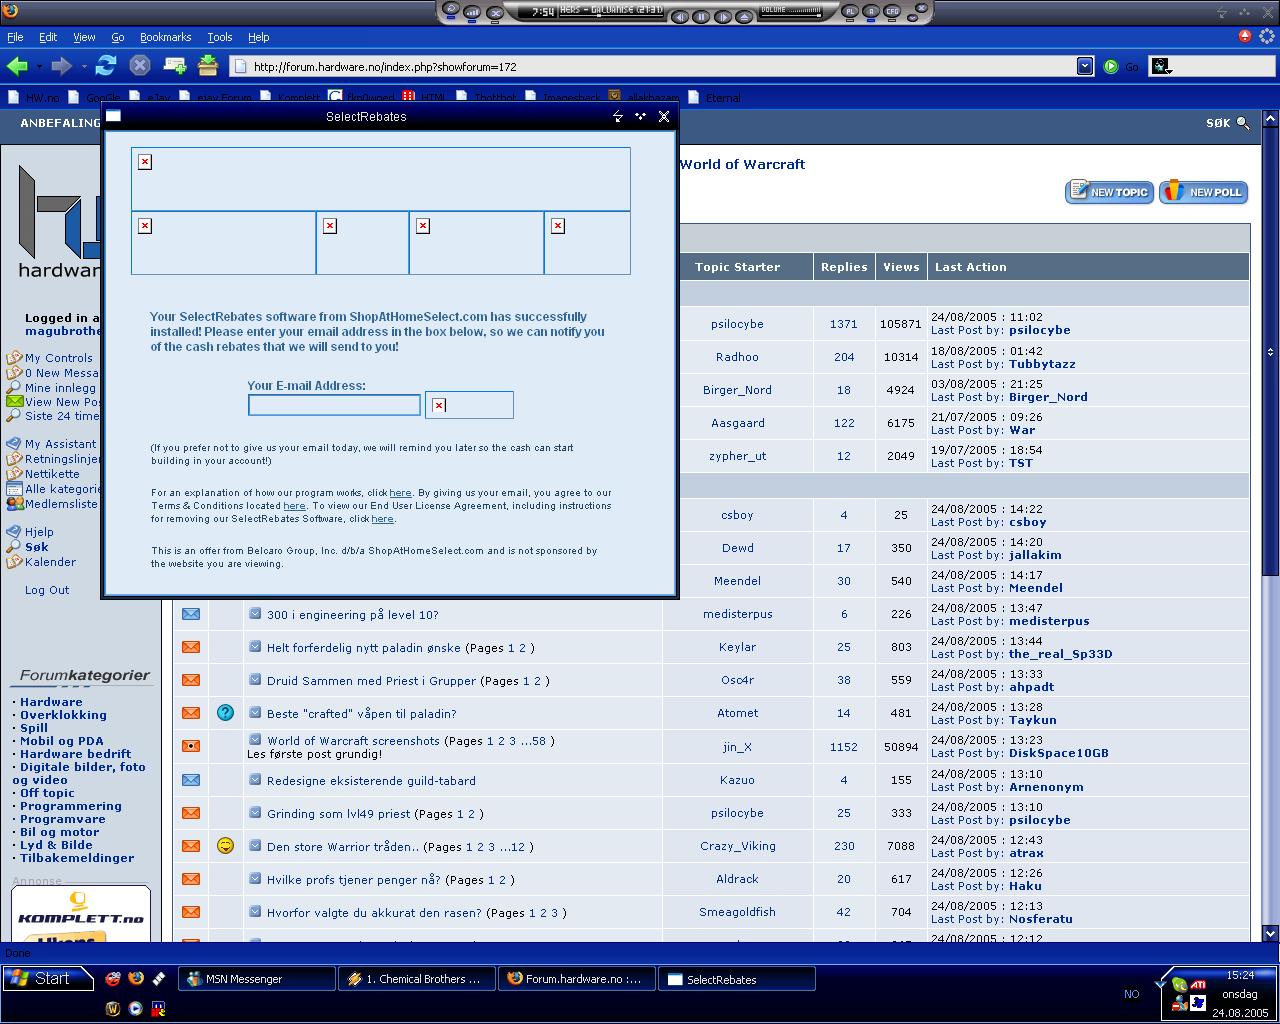Click Log Out link

coord(47,590)
